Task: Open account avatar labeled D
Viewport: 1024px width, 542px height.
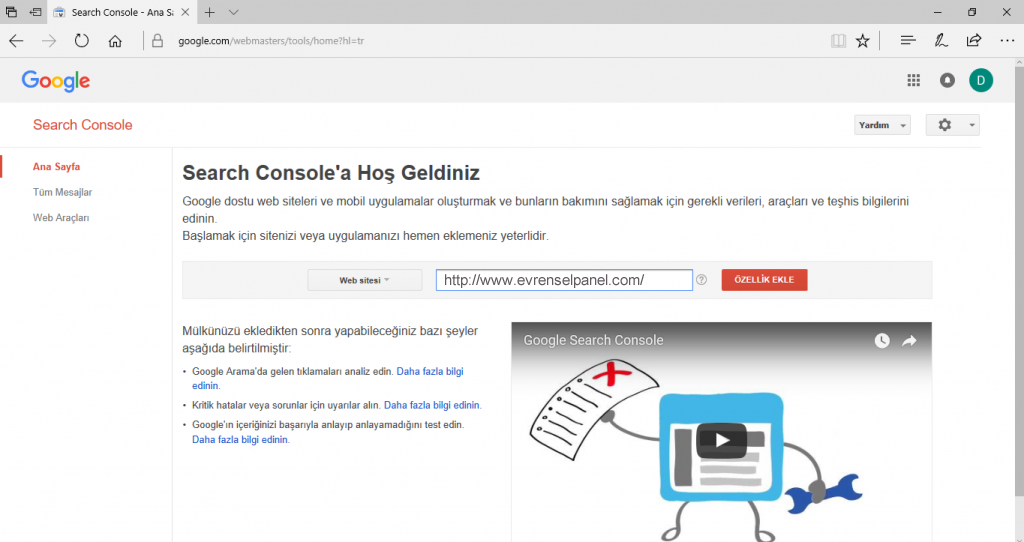Action: point(981,80)
